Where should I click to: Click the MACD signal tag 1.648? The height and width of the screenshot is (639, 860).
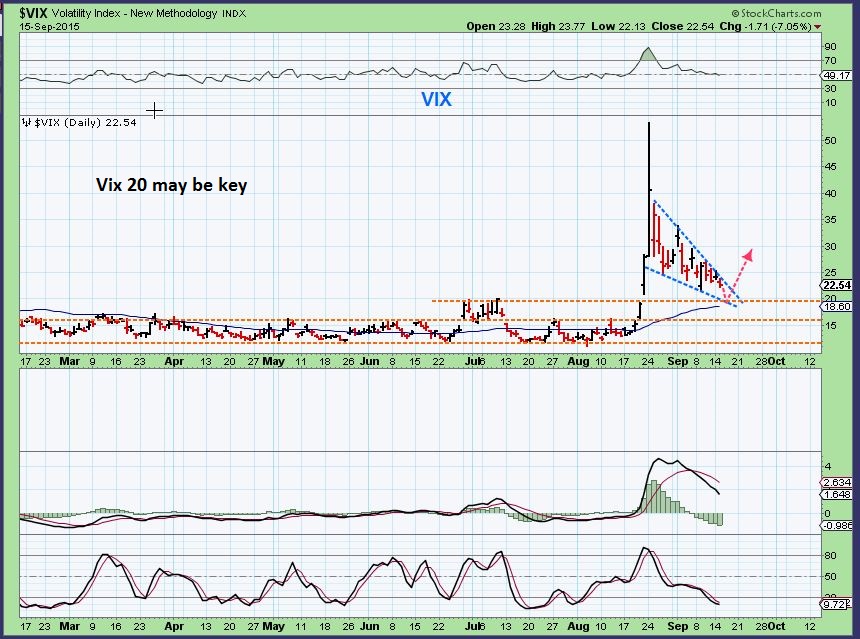(x=837, y=494)
